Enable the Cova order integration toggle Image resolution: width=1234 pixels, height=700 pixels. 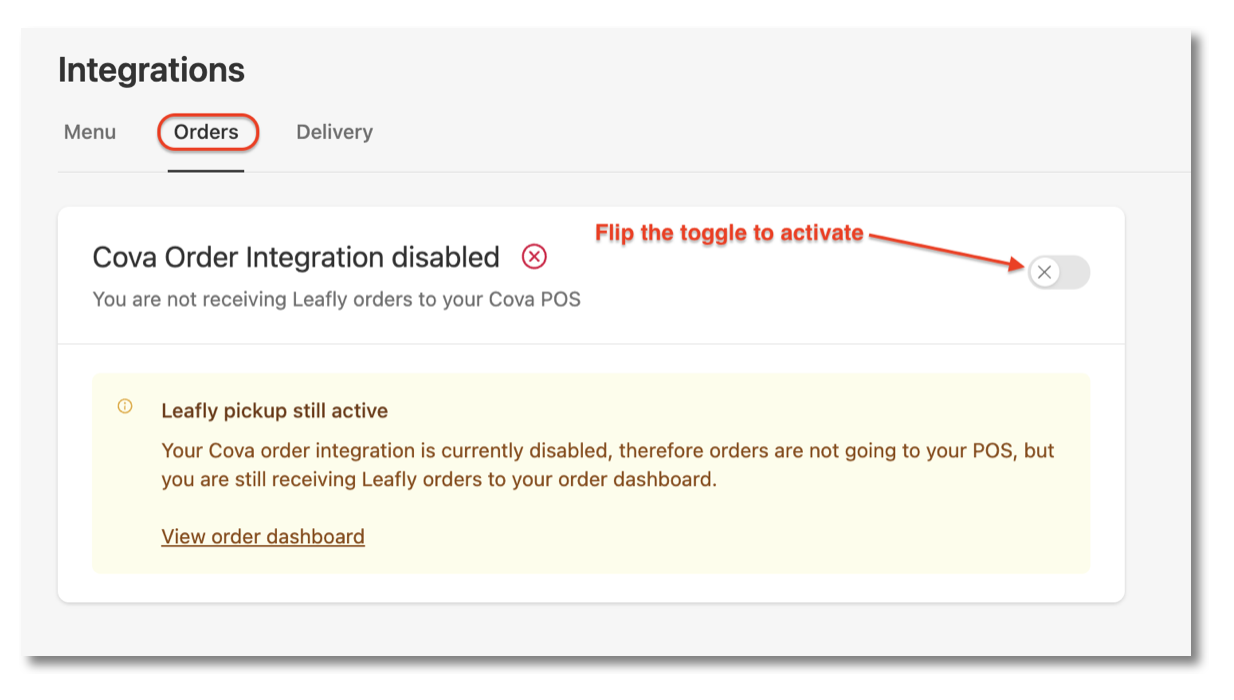1059,272
